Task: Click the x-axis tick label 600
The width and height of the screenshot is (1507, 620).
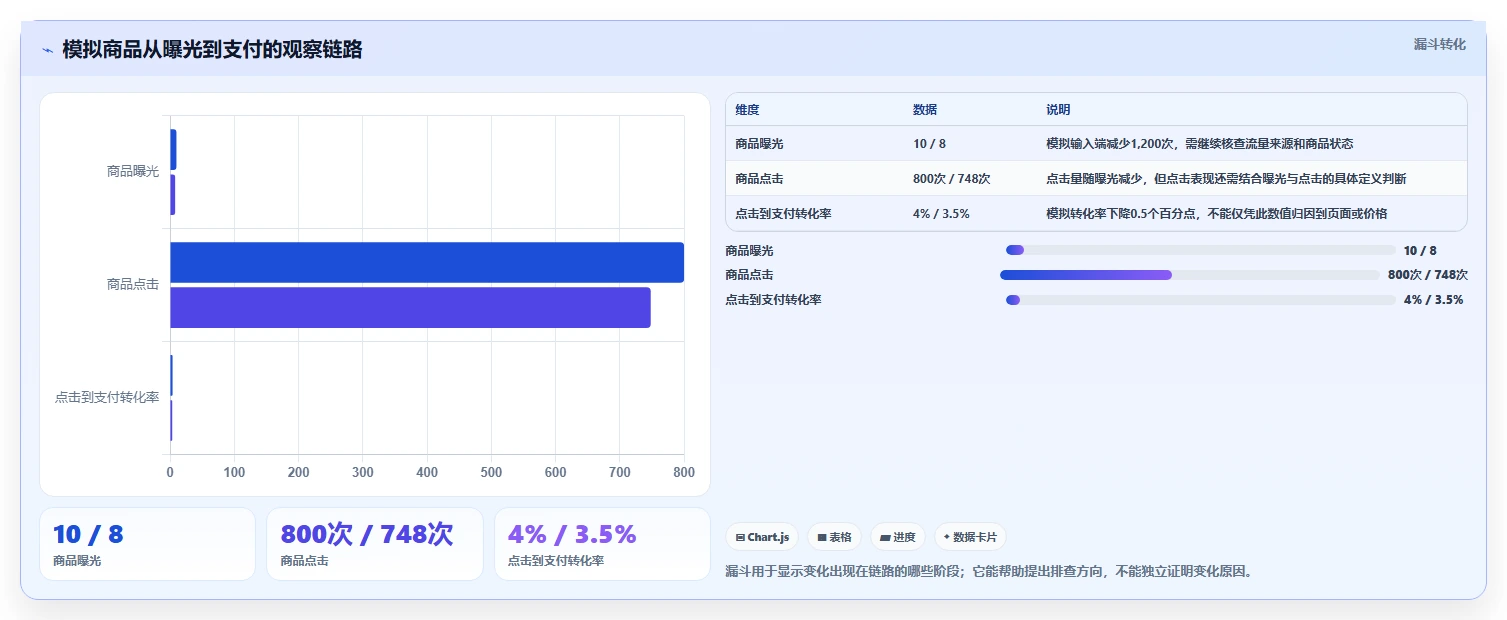Action: click(x=555, y=473)
